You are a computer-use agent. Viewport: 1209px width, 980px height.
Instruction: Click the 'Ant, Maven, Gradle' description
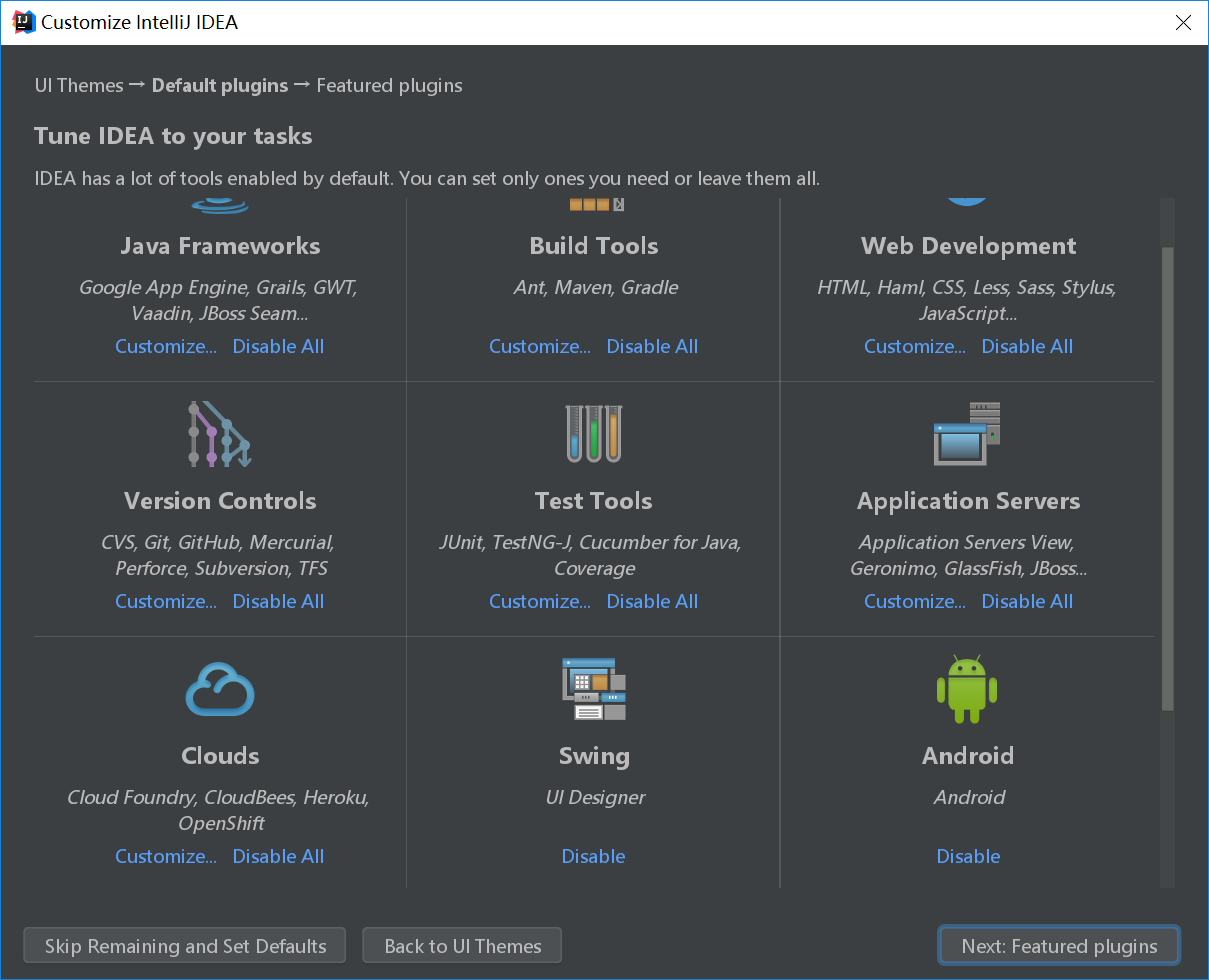click(x=596, y=287)
